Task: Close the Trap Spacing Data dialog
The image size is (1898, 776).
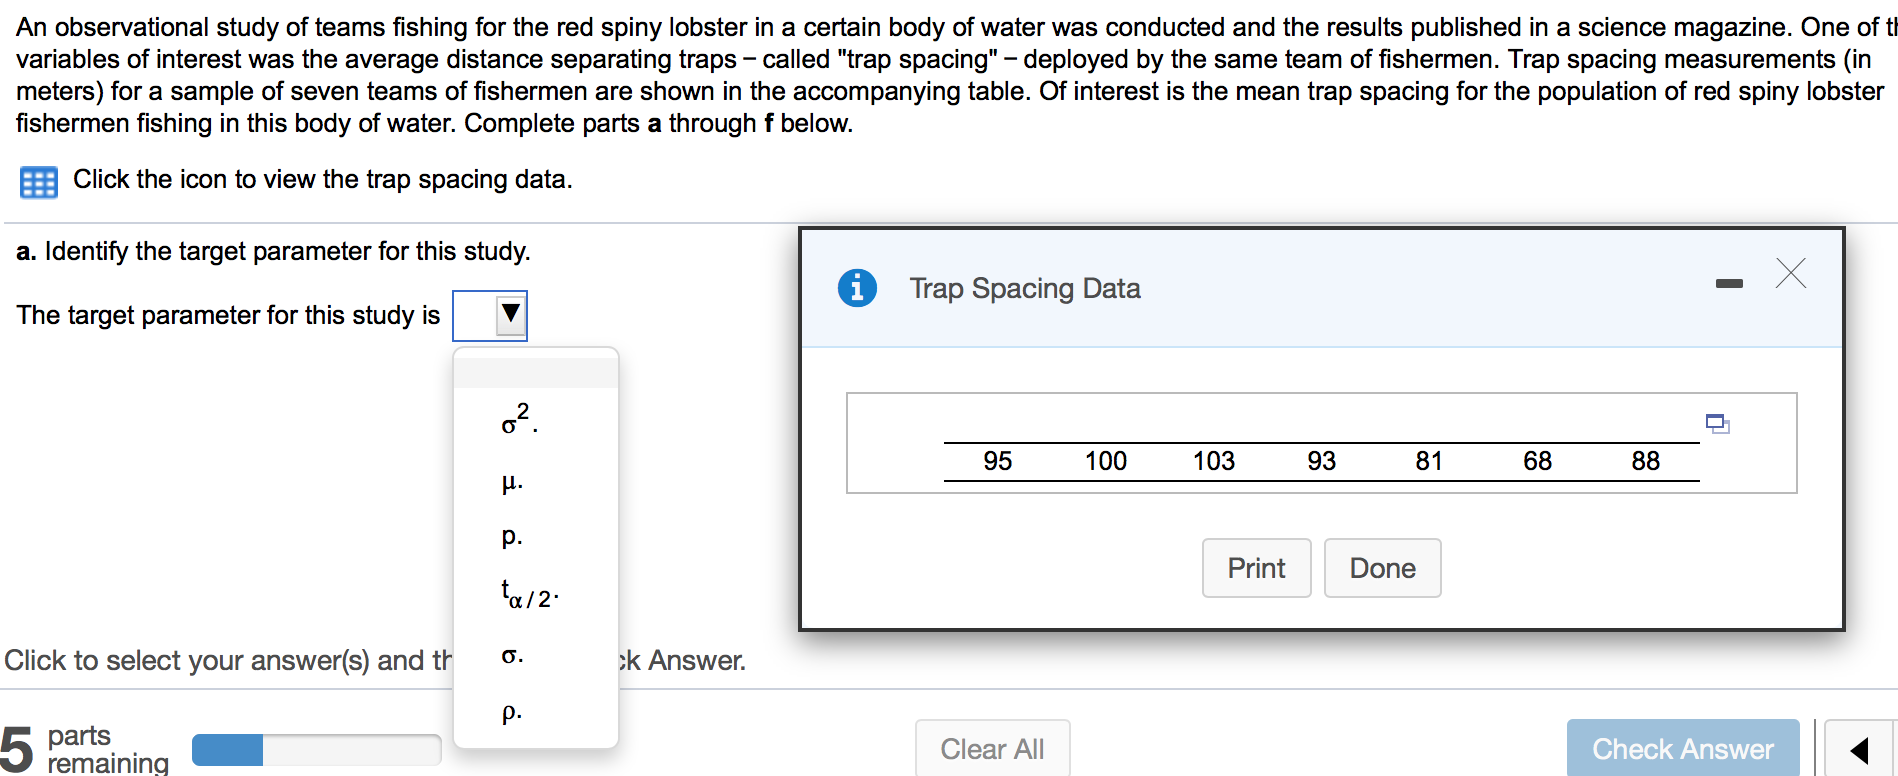Action: pyautogui.click(x=1790, y=273)
